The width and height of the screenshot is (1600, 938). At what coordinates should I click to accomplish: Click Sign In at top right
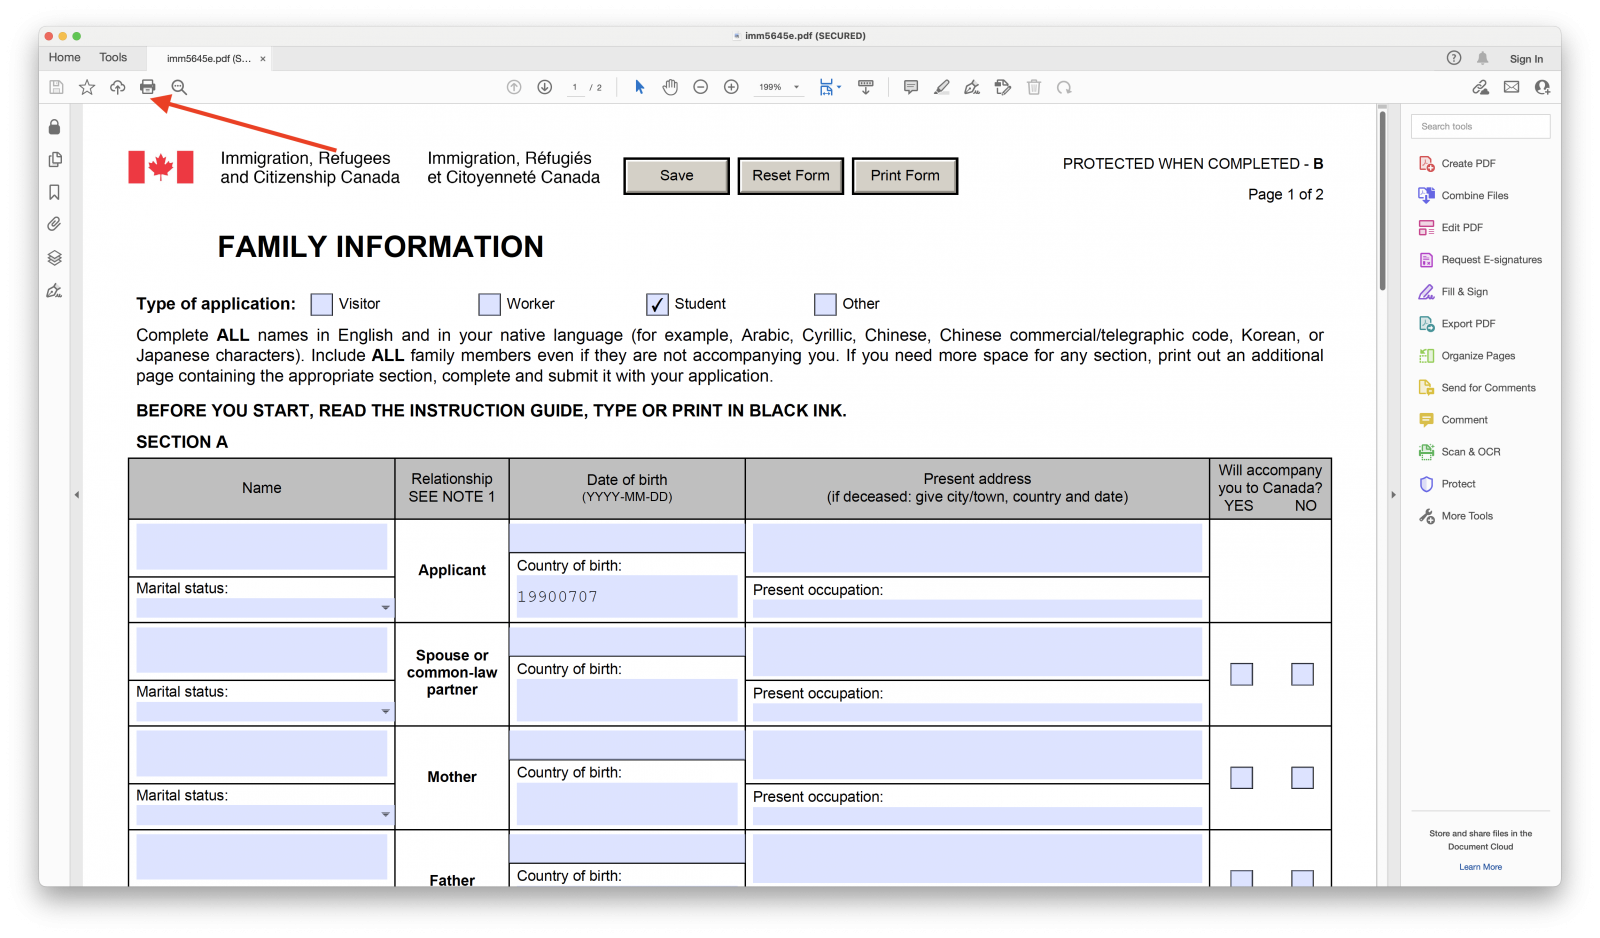[x=1526, y=59]
